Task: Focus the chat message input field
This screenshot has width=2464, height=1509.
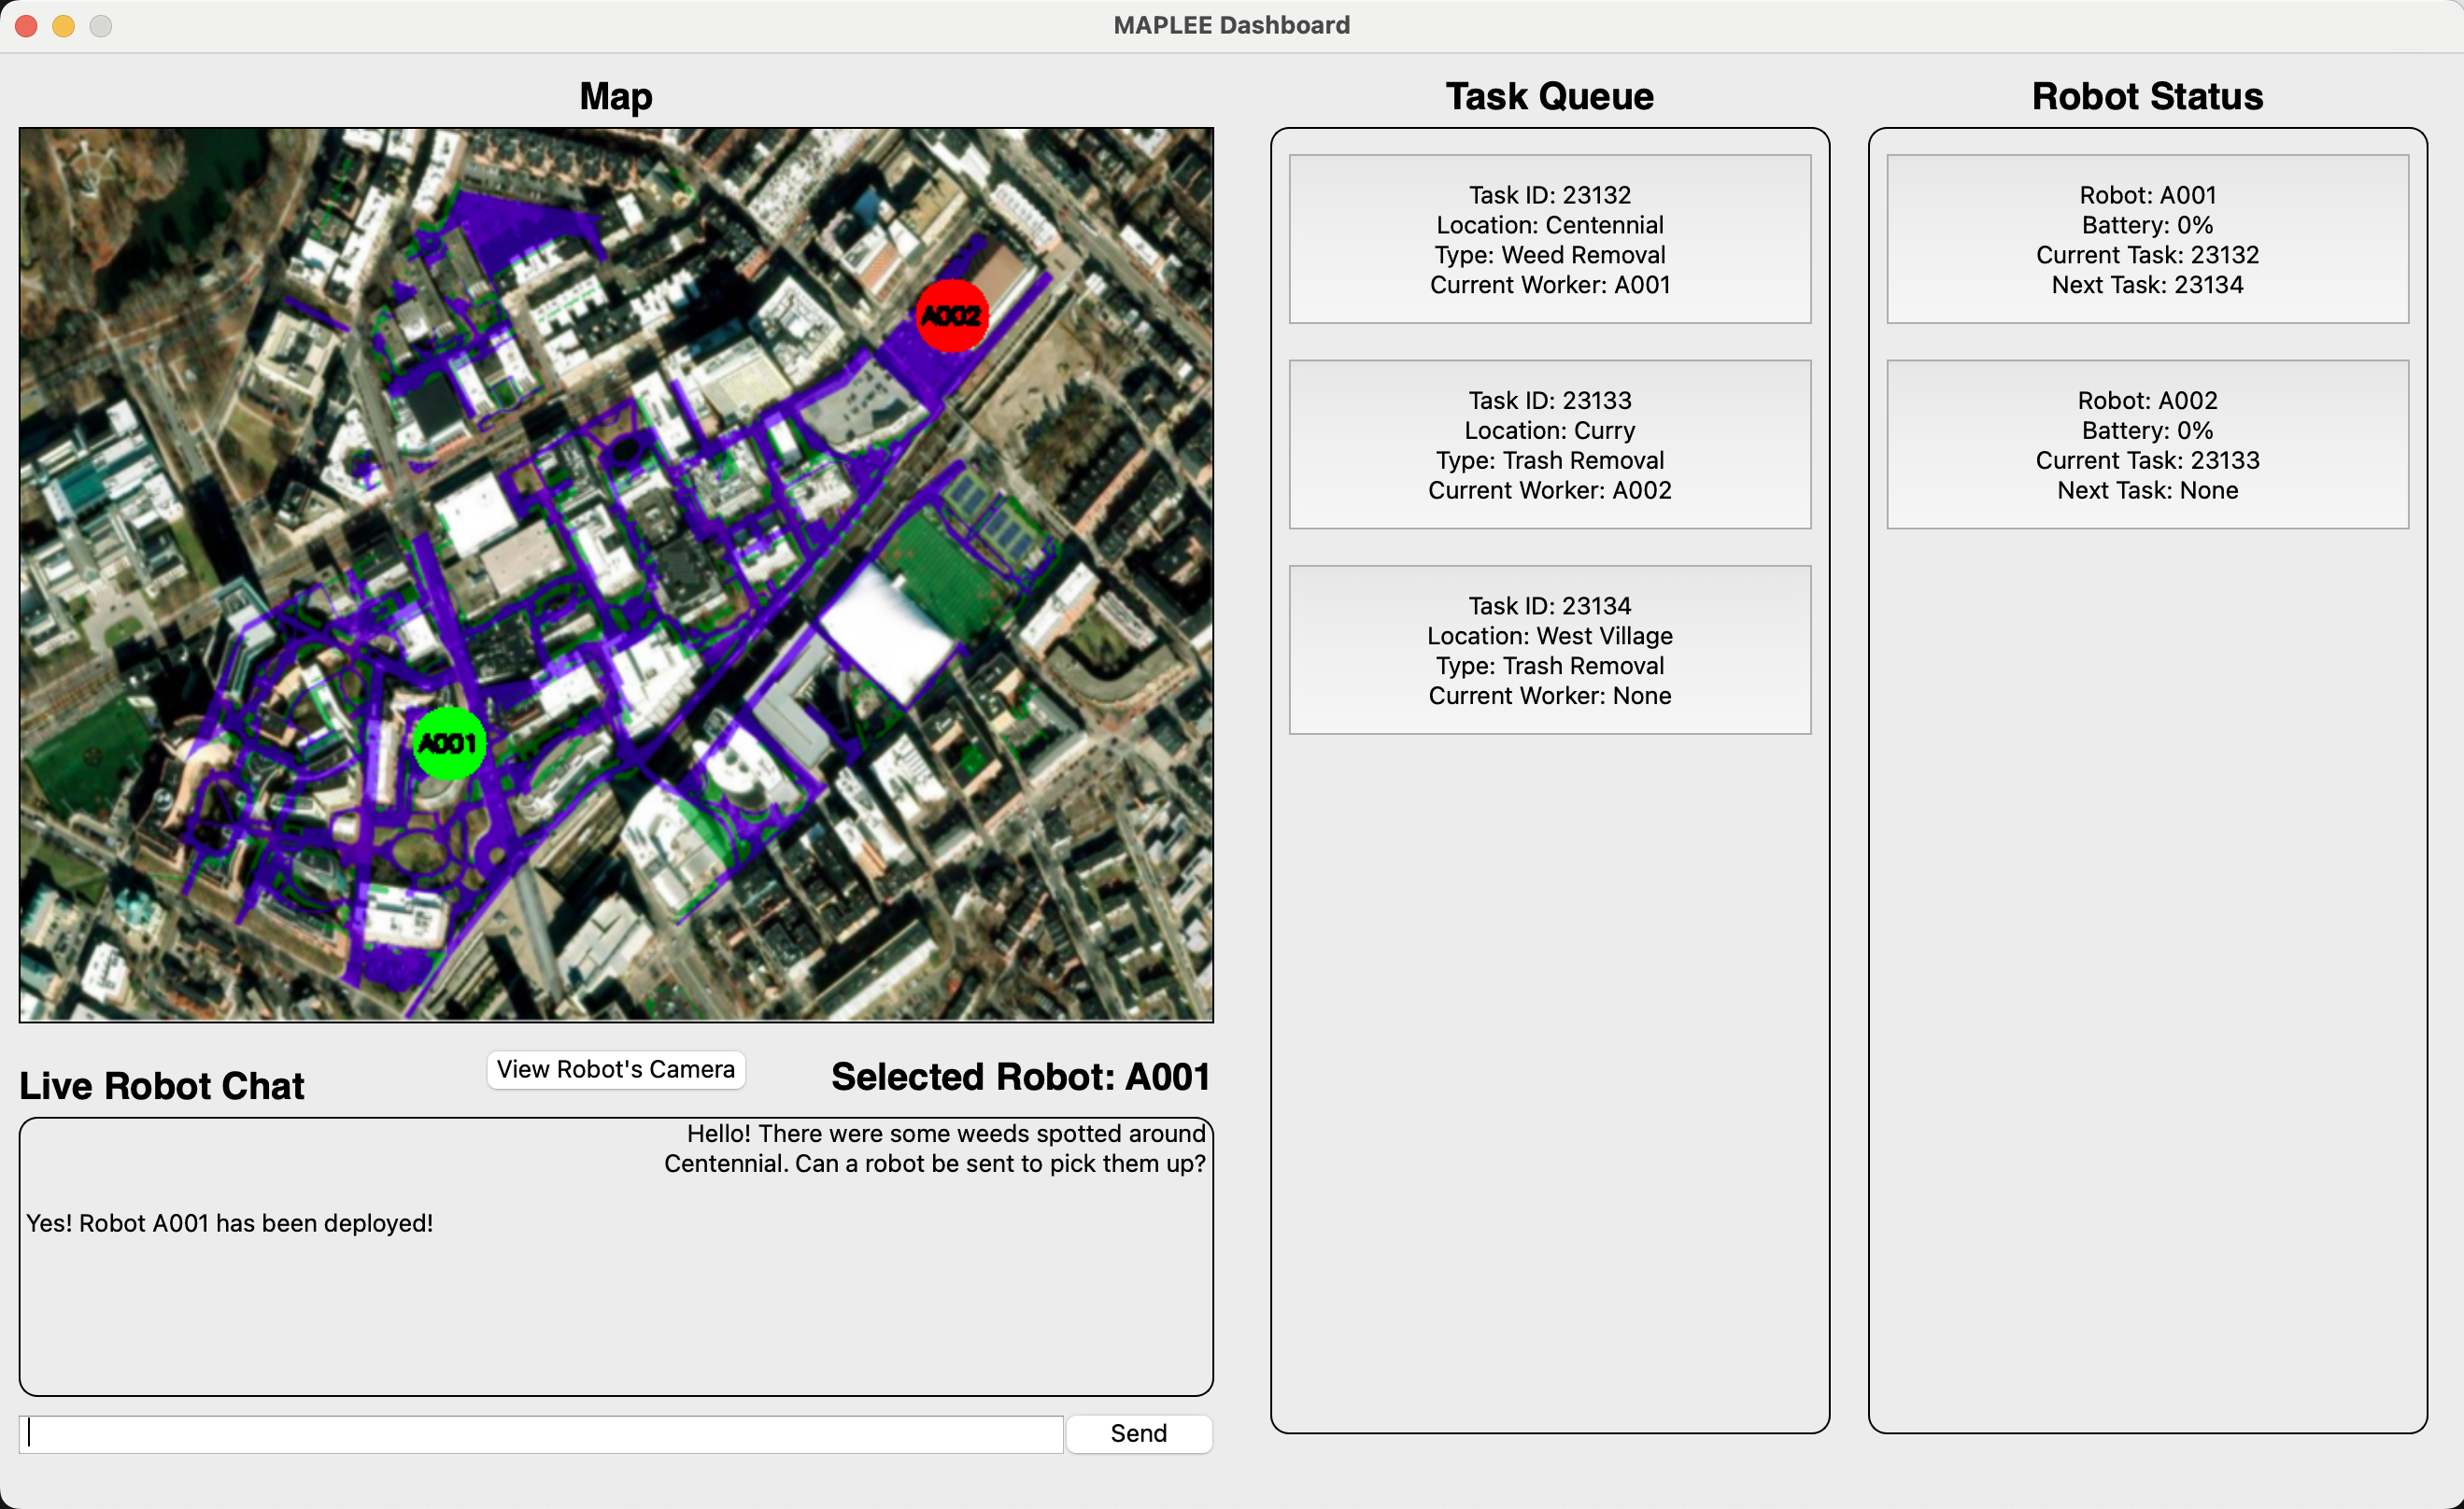Action: click(x=541, y=1433)
